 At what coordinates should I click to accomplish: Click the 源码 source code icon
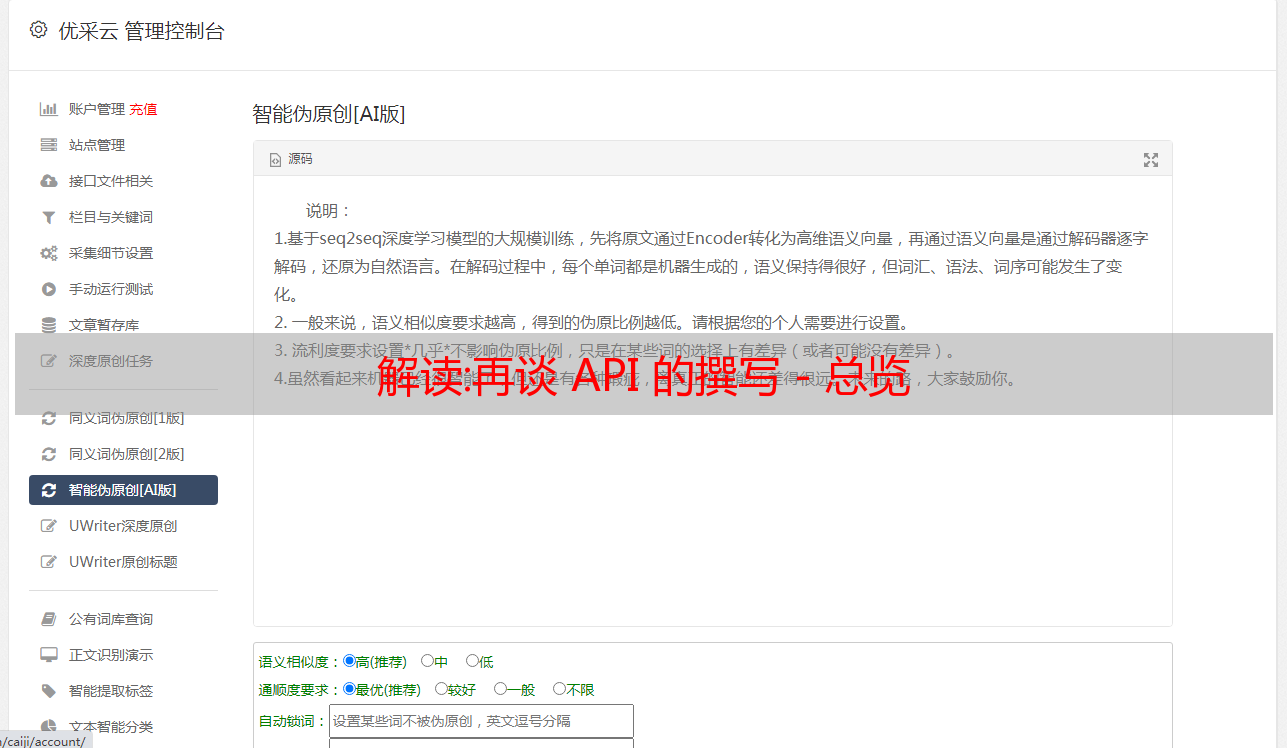point(276,159)
